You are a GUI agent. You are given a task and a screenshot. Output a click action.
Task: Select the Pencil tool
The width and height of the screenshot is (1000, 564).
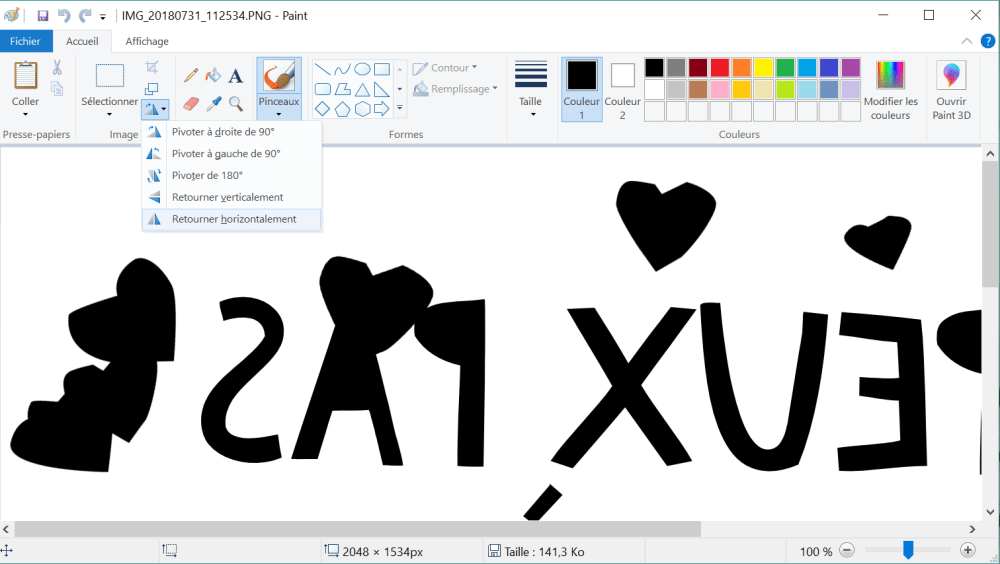(191, 76)
